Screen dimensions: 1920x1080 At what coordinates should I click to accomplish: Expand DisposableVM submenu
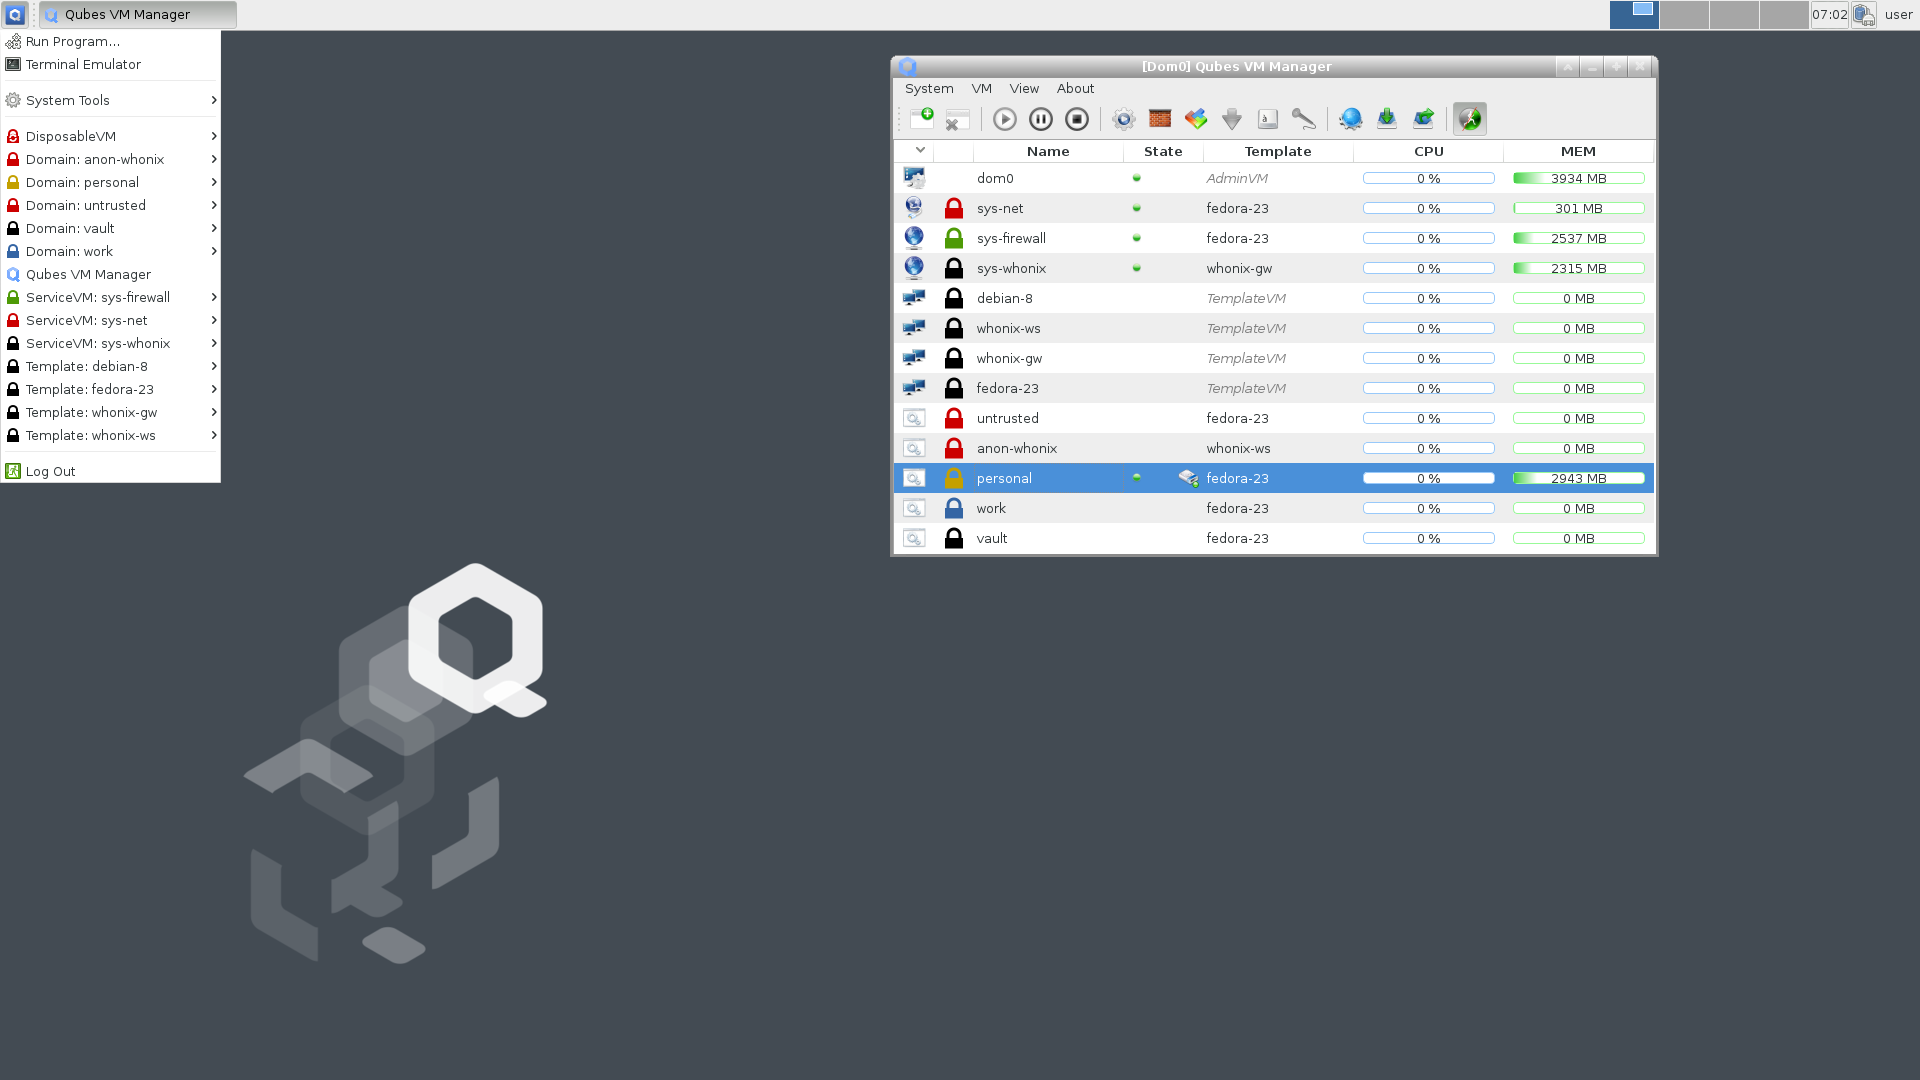click(x=110, y=136)
